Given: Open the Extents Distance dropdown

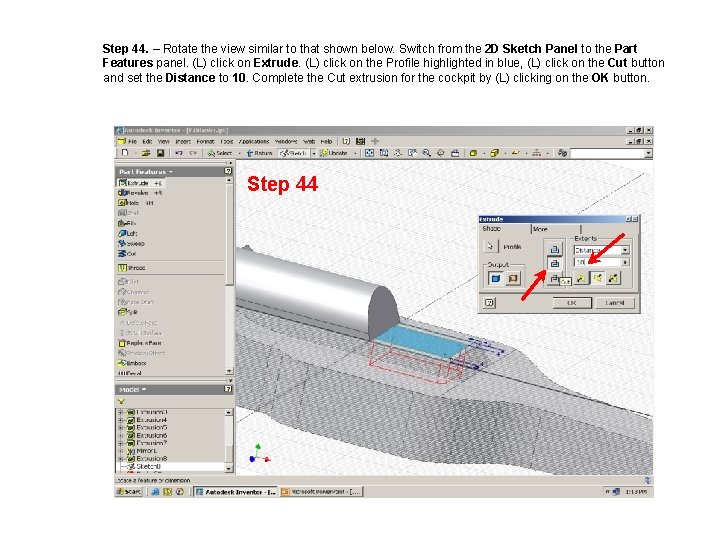Looking at the screenshot, I should tap(625, 250).
